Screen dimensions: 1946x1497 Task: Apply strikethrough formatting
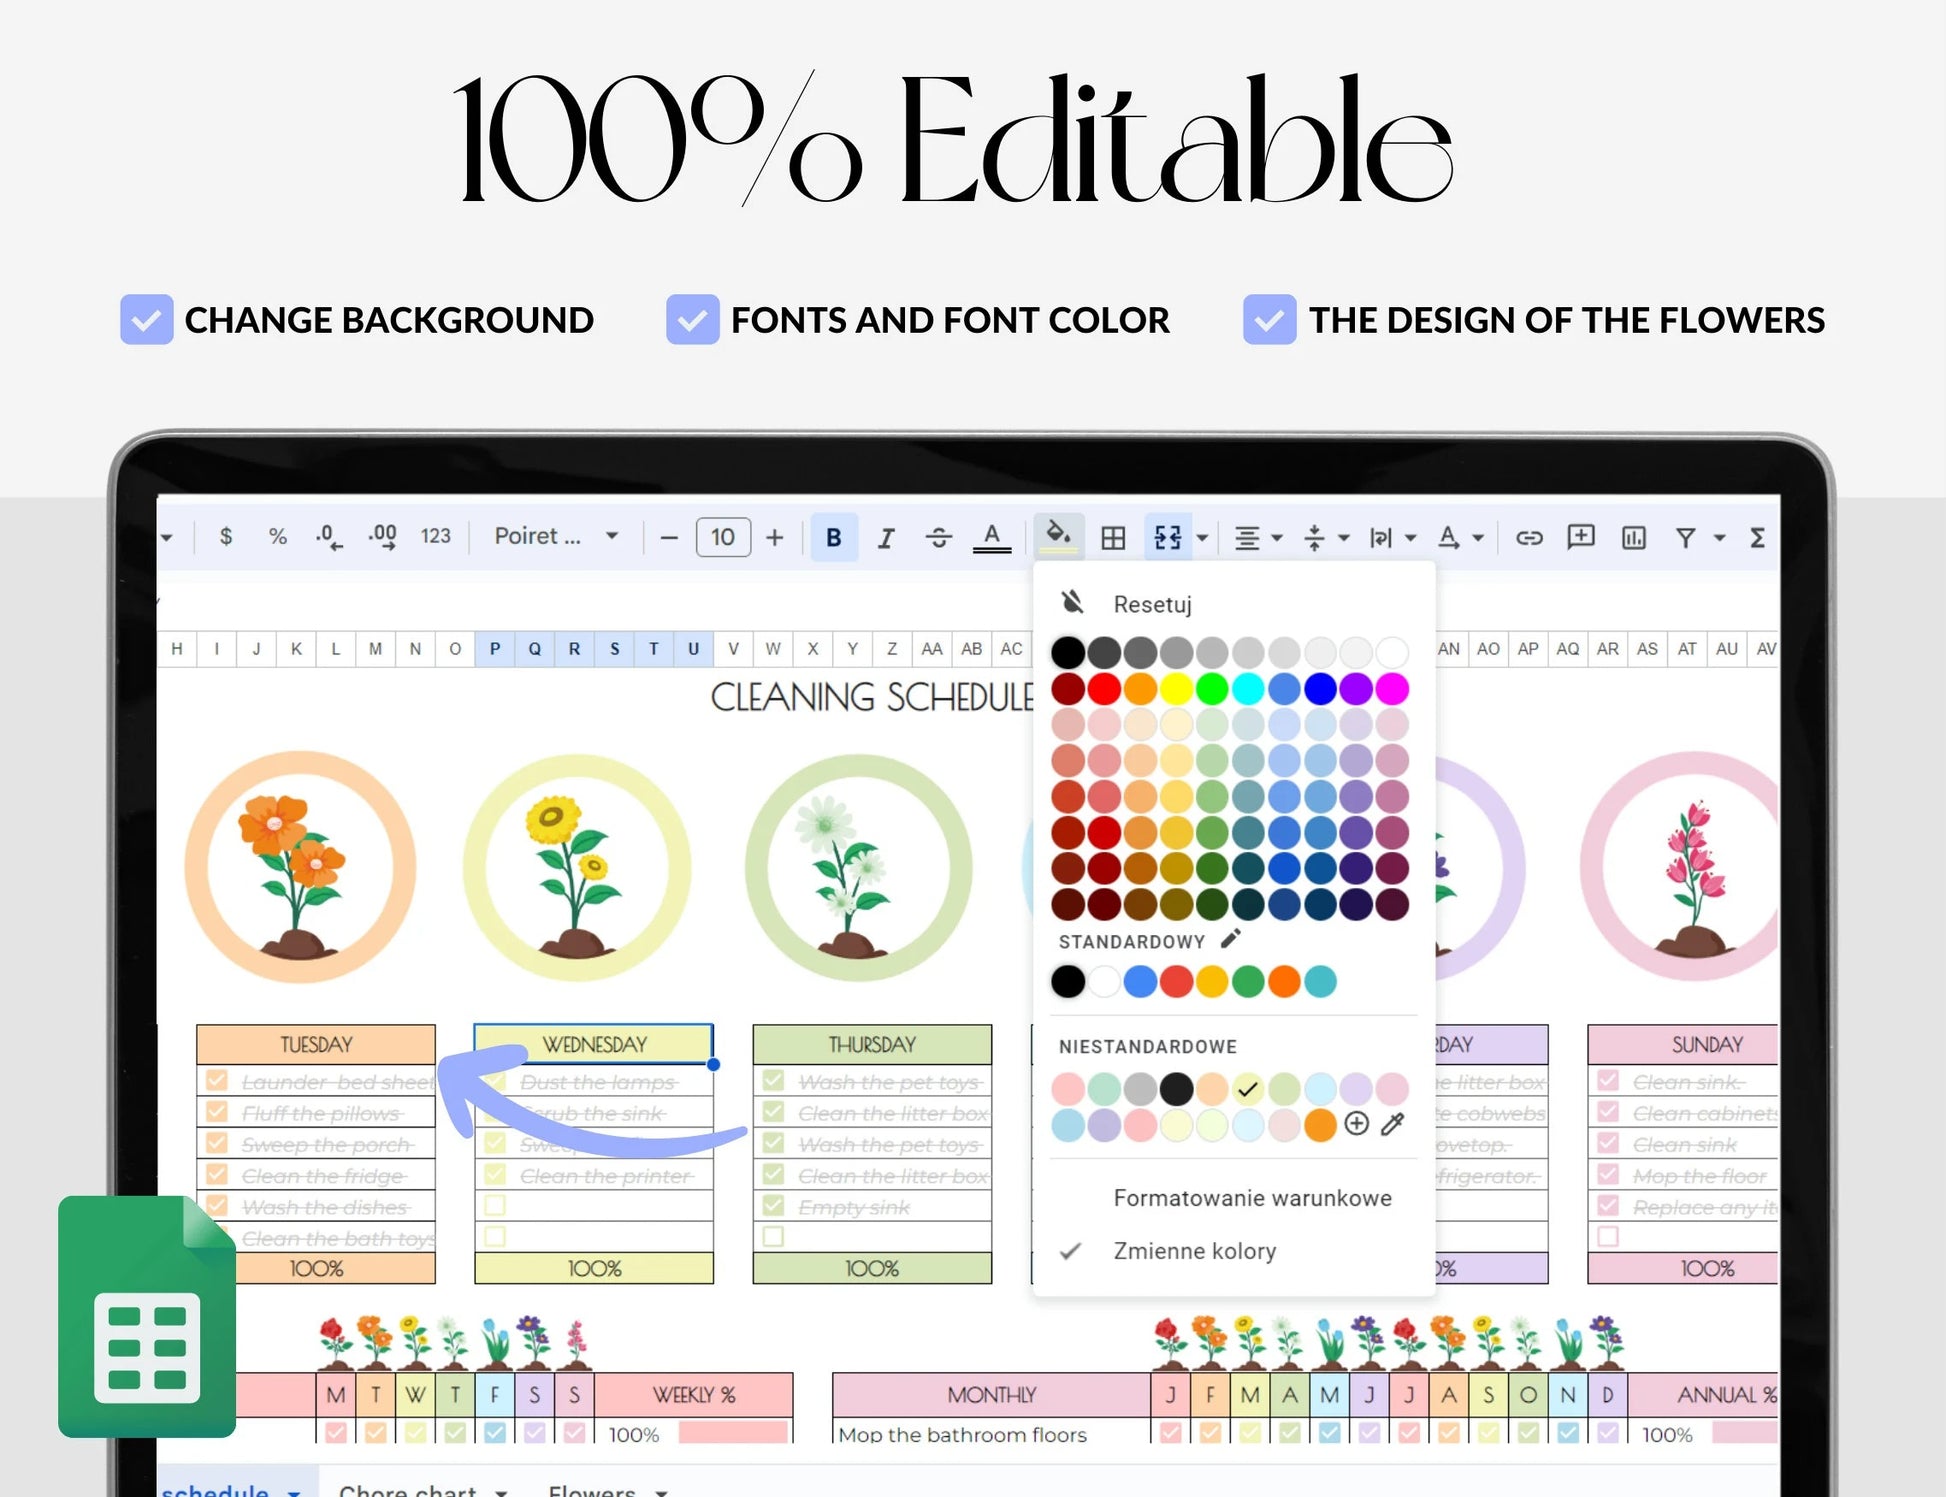pyautogui.click(x=938, y=538)
